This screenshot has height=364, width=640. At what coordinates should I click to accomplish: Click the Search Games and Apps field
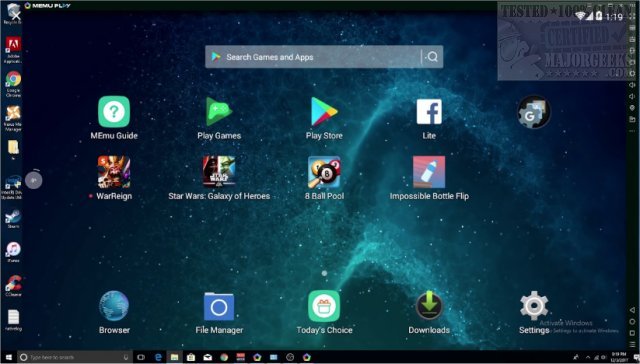tap(324, 57)
